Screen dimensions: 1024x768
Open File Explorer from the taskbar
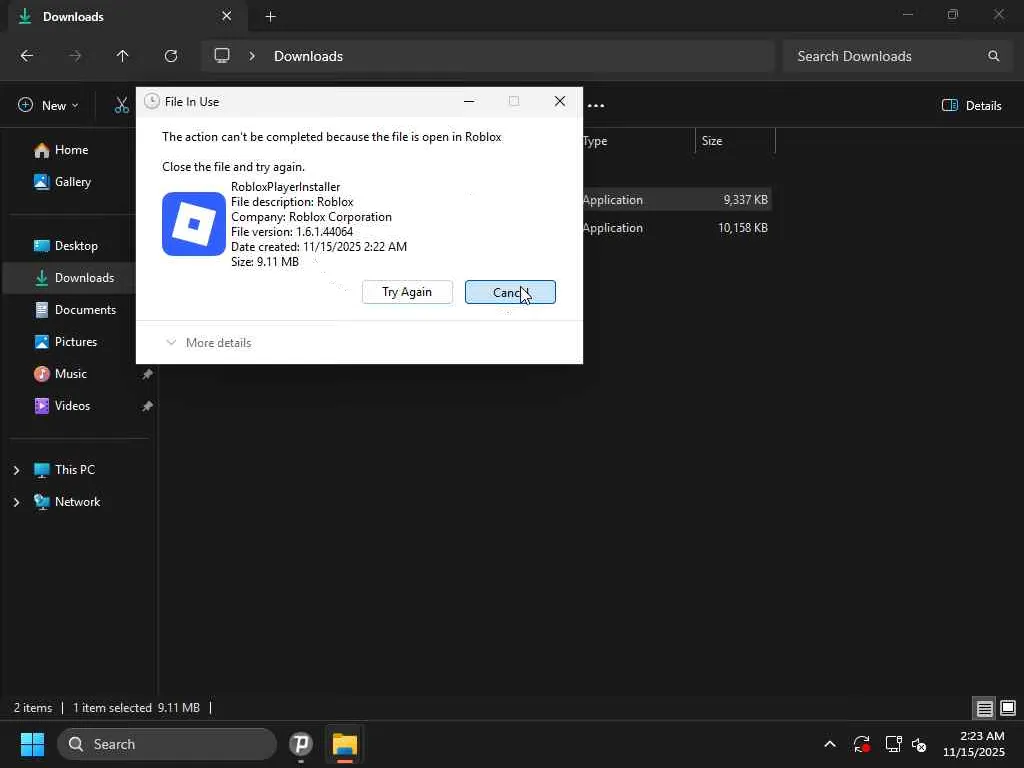[345, 744]
